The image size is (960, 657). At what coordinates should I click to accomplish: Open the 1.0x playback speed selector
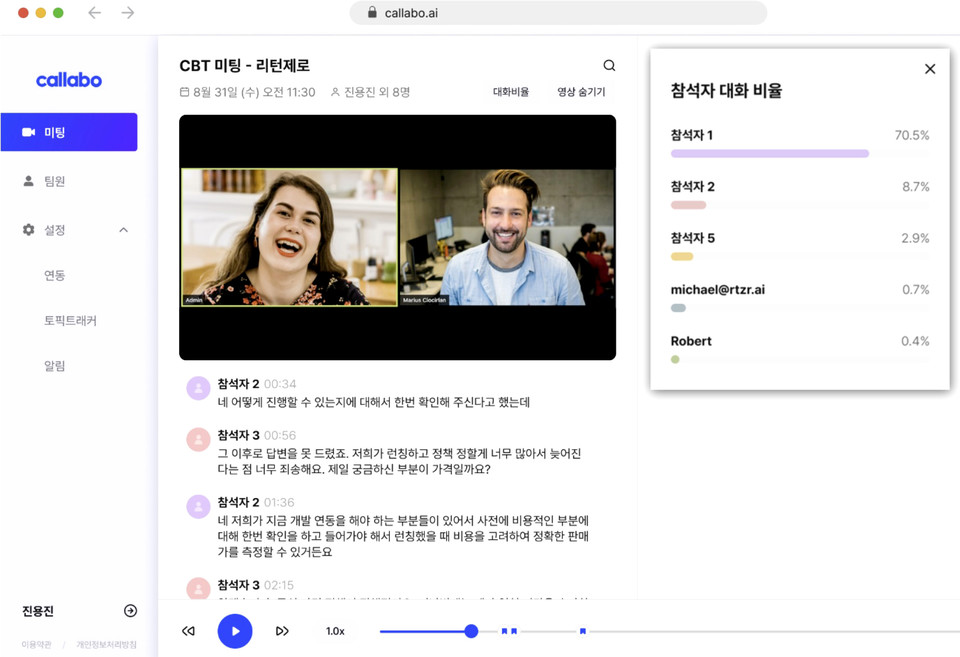pyautogui.click(x=334, y=631)
